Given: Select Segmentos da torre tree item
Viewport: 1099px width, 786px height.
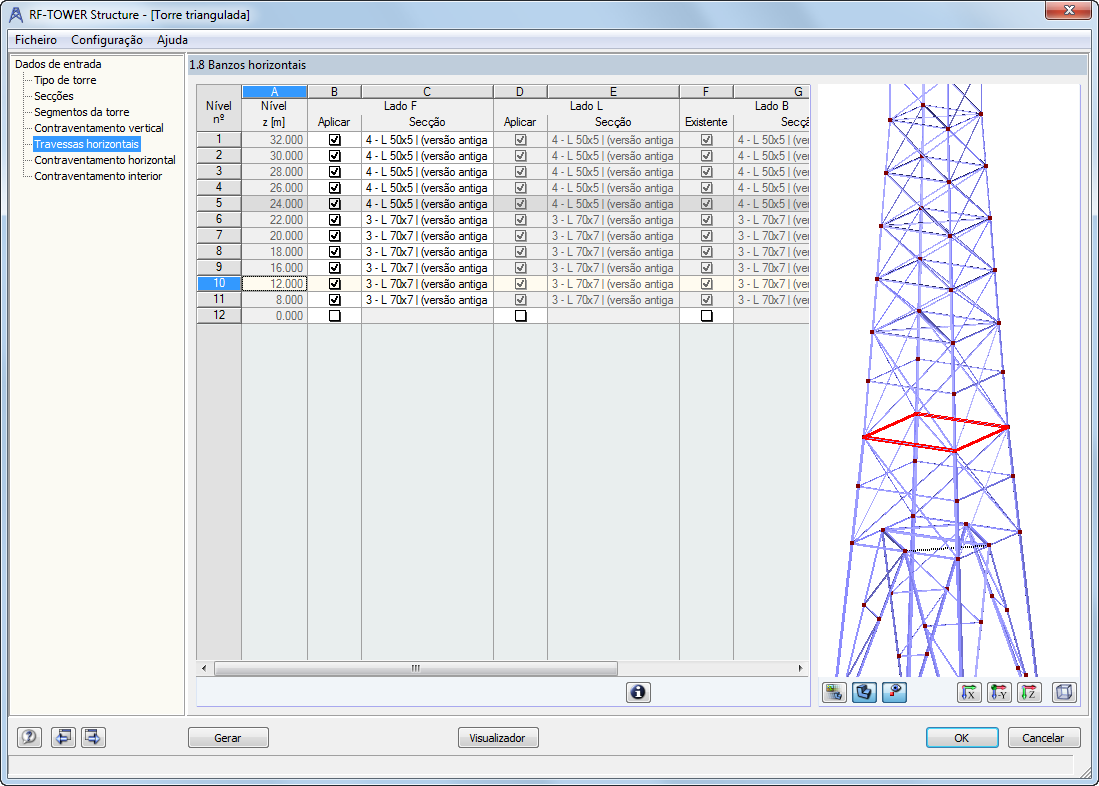Looking at the screenshot, I should [x=81, y=112].
